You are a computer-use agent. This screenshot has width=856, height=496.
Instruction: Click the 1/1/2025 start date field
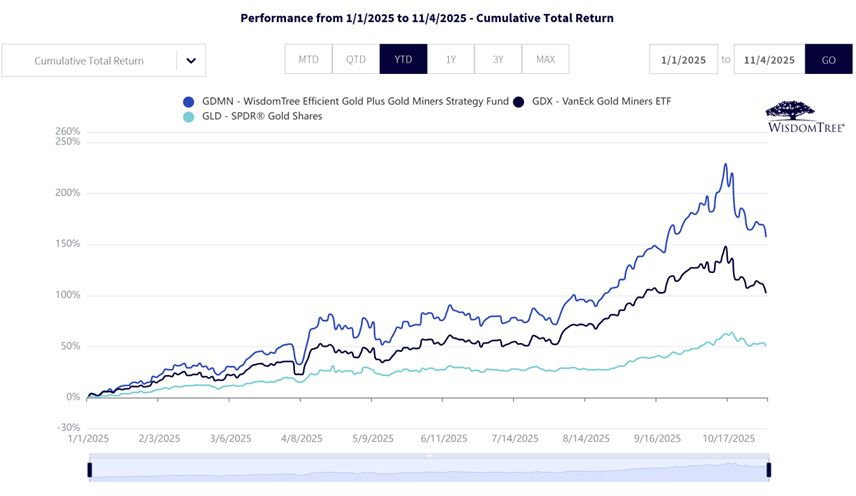[x=683, y=59]
